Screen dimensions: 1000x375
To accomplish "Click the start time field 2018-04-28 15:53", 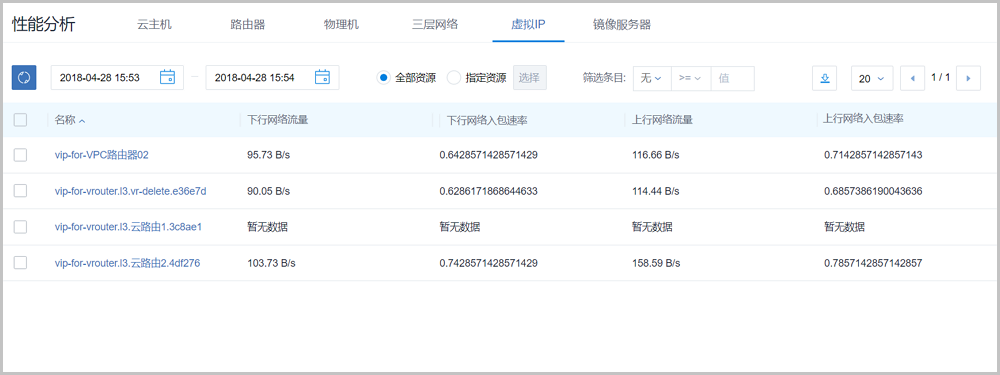I will point(117,78).
